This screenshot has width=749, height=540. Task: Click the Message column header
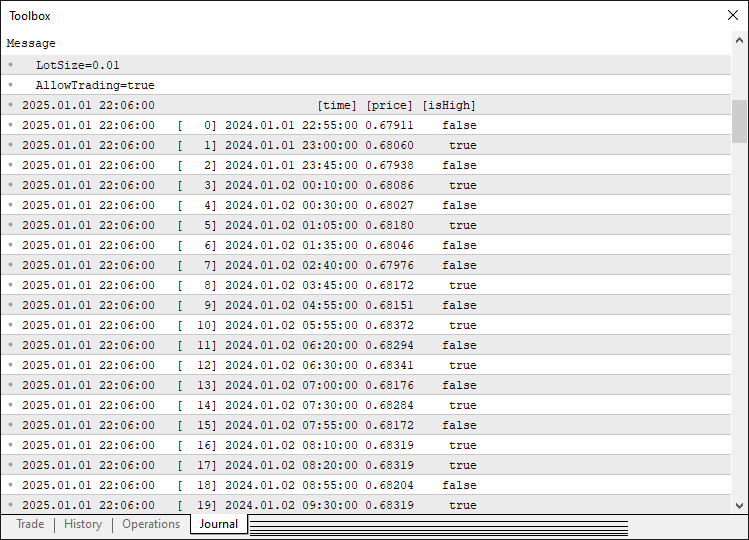click(x=31, y=43)
